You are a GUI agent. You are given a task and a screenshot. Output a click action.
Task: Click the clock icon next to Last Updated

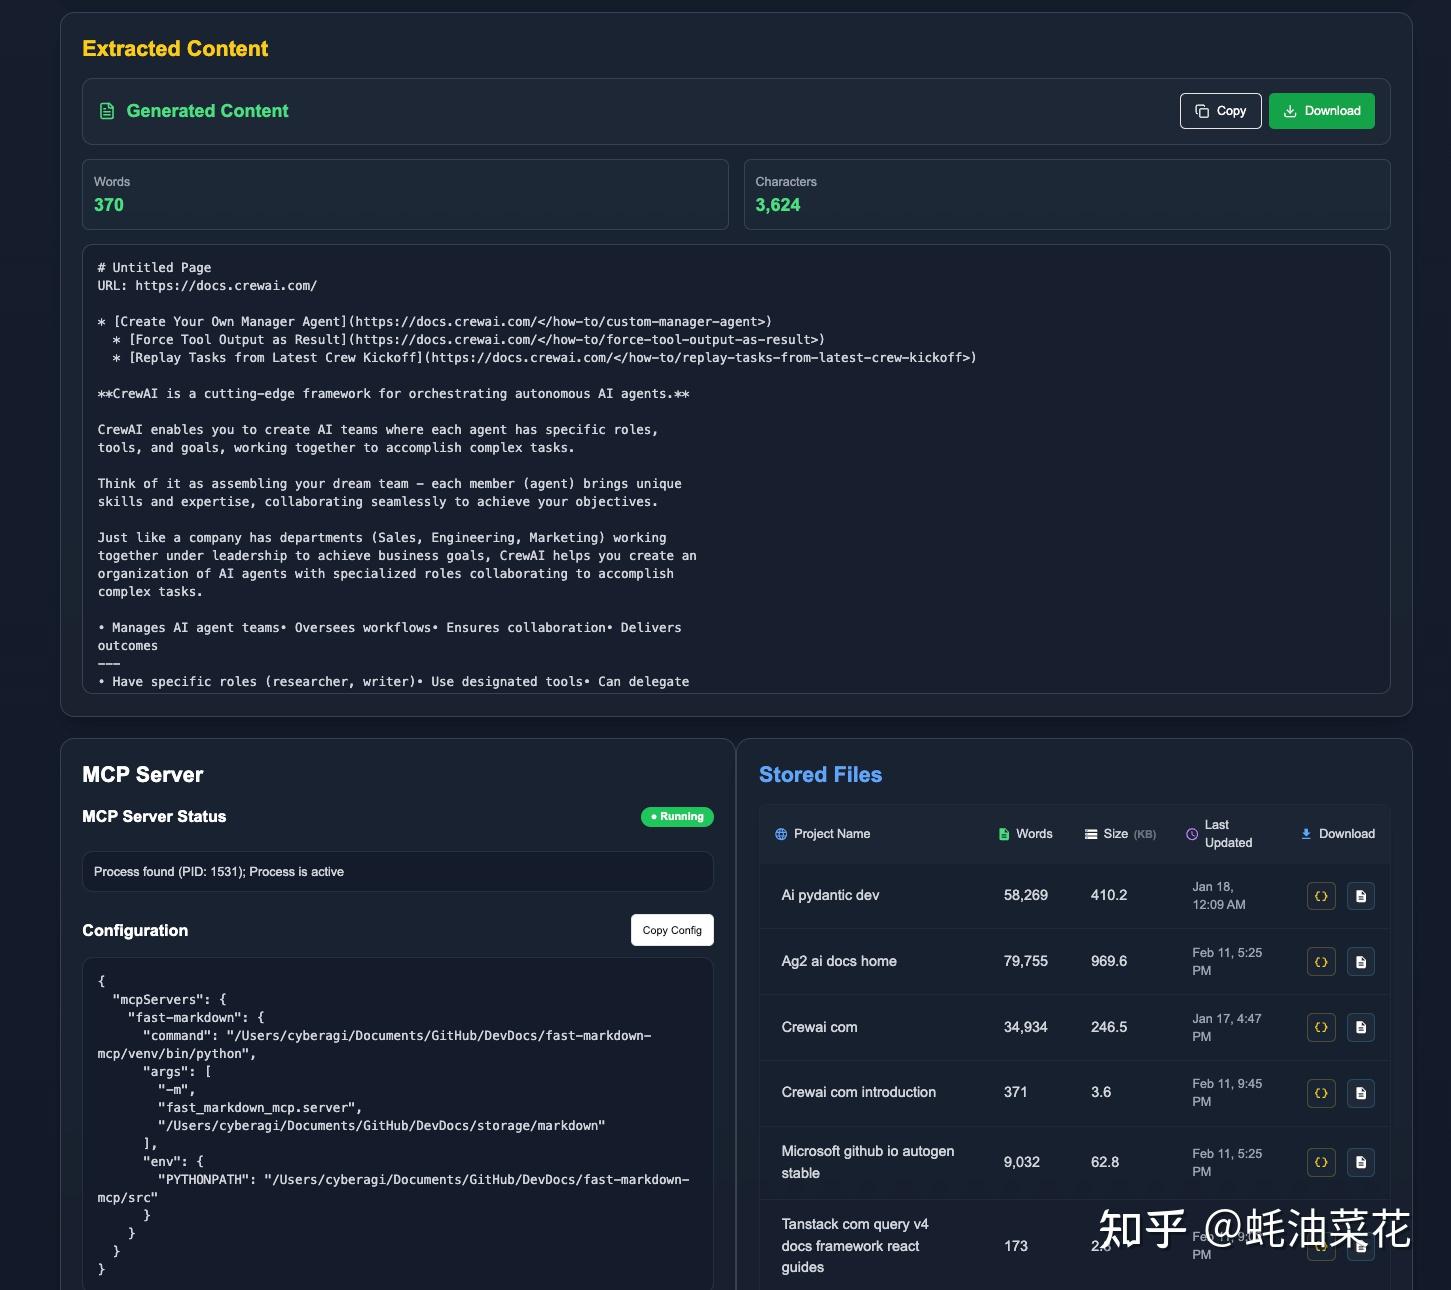click(1190, 833)
